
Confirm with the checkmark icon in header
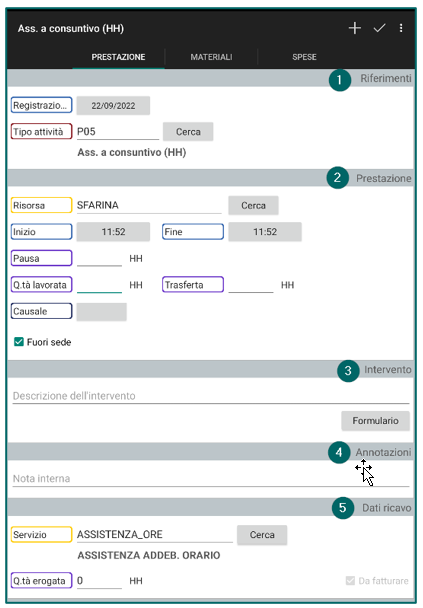379,28
